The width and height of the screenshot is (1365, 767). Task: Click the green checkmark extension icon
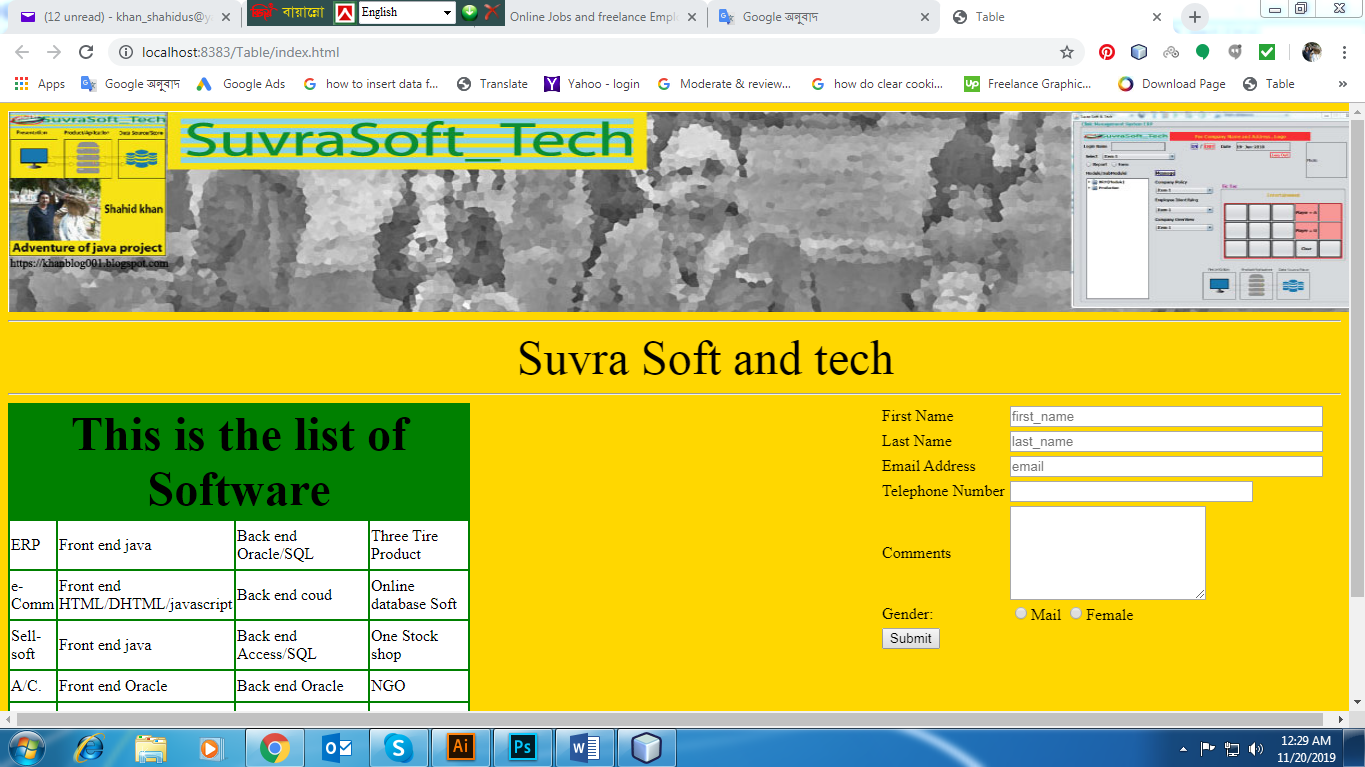1267,52
